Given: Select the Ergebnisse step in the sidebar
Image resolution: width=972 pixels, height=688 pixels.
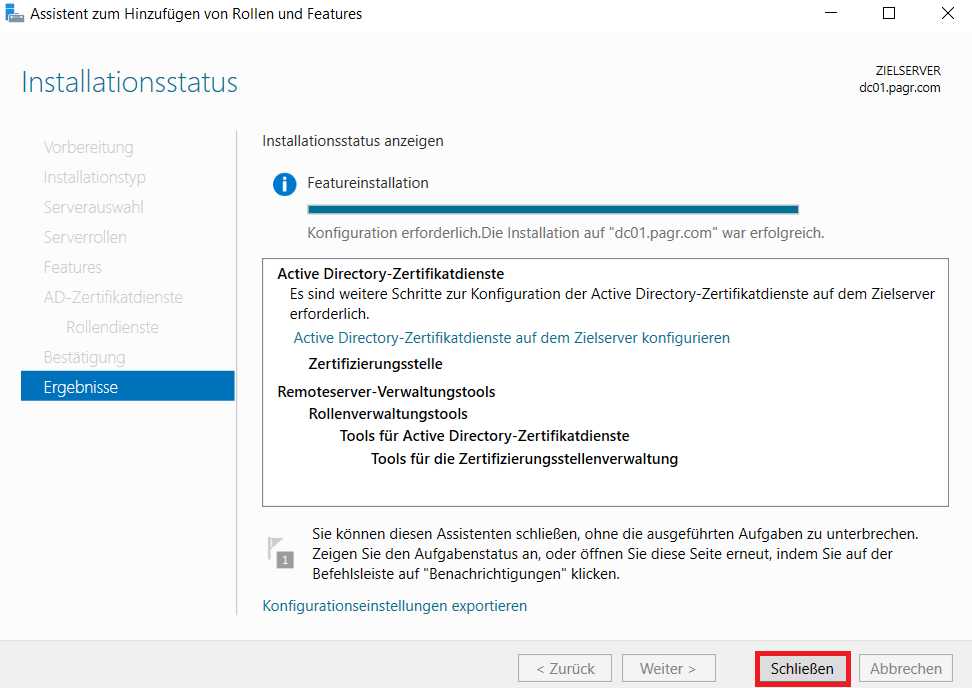Looking at the screenshot, I should (81, 387).
